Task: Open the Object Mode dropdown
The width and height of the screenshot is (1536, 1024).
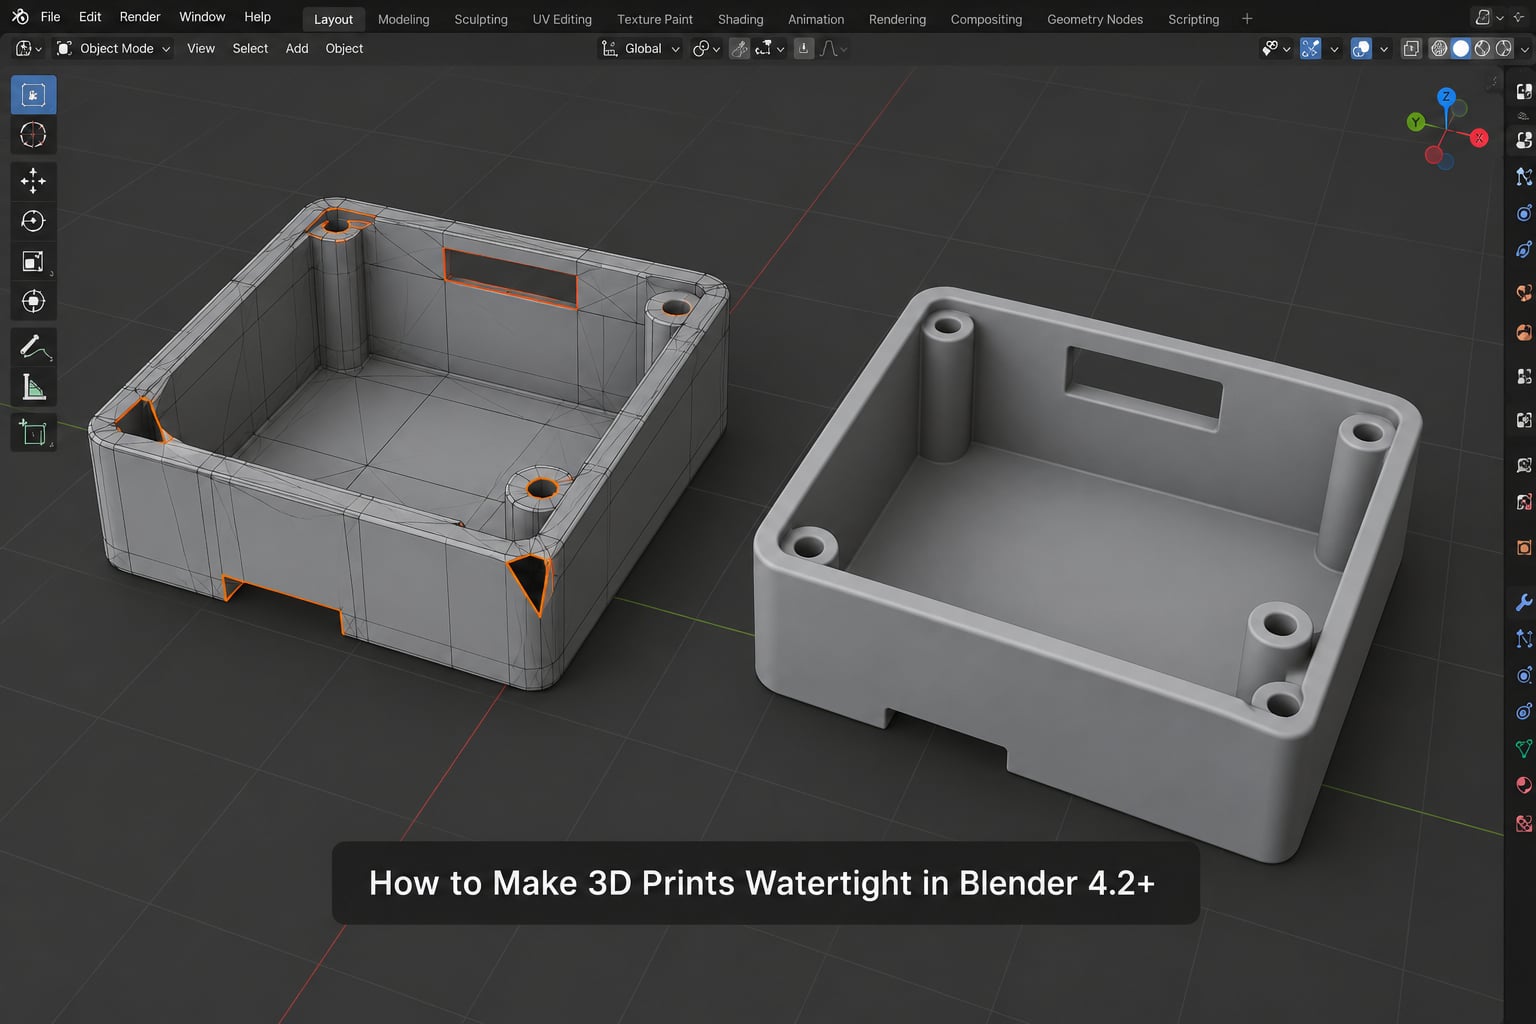Action: (x=113, y=48)
